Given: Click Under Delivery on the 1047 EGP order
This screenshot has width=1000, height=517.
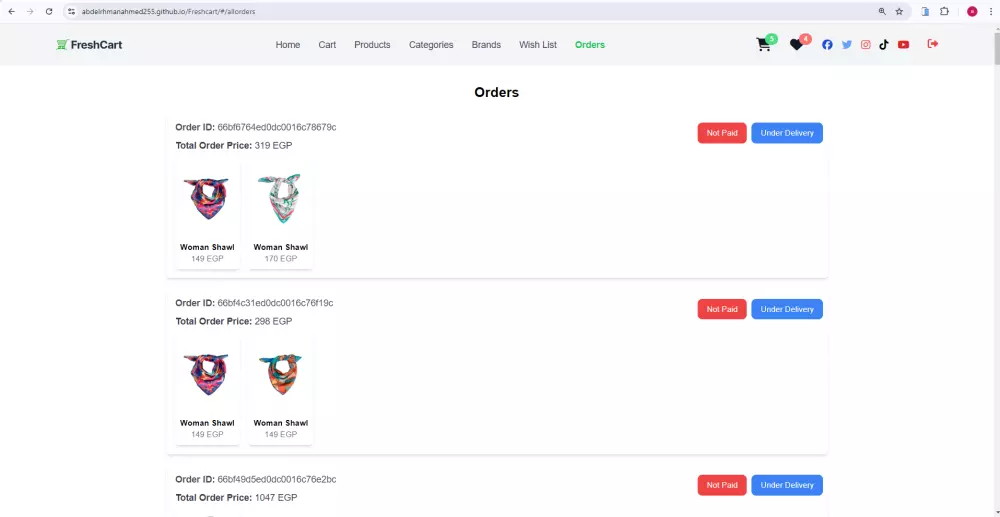Looking at the screenshot, I should click(x=787, y=485).
